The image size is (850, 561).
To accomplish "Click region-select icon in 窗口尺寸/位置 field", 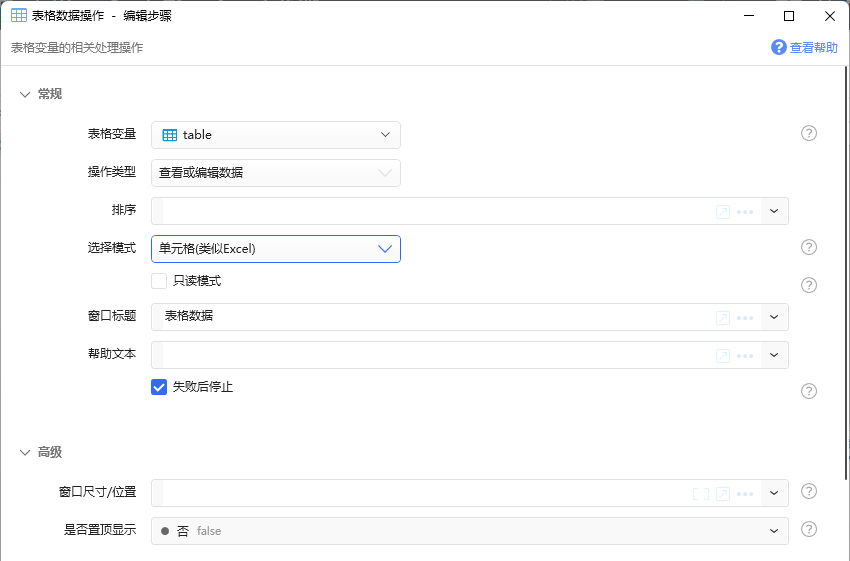I will [701, 494].
